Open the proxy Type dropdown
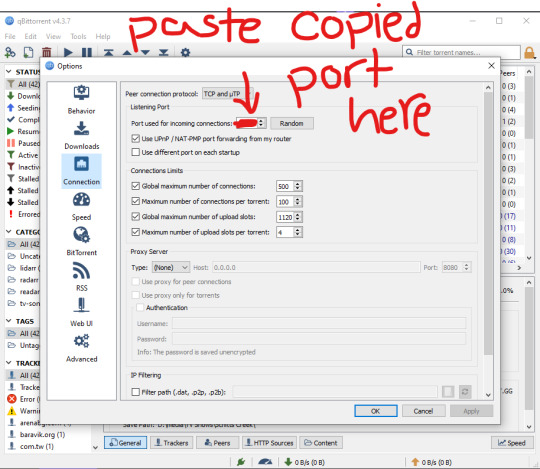This screenshot has width=540, height=469. point(170,267)
